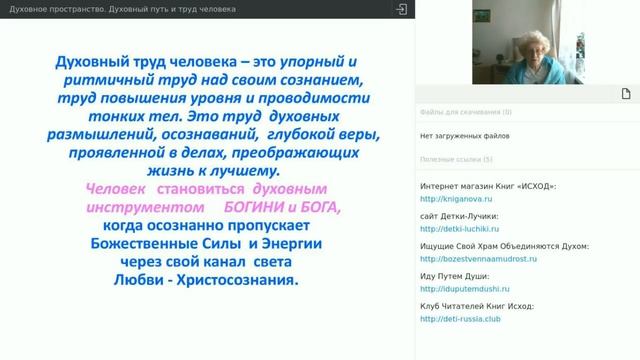
Task: Click the webinar title in top bar
Action: click(122, 9)
